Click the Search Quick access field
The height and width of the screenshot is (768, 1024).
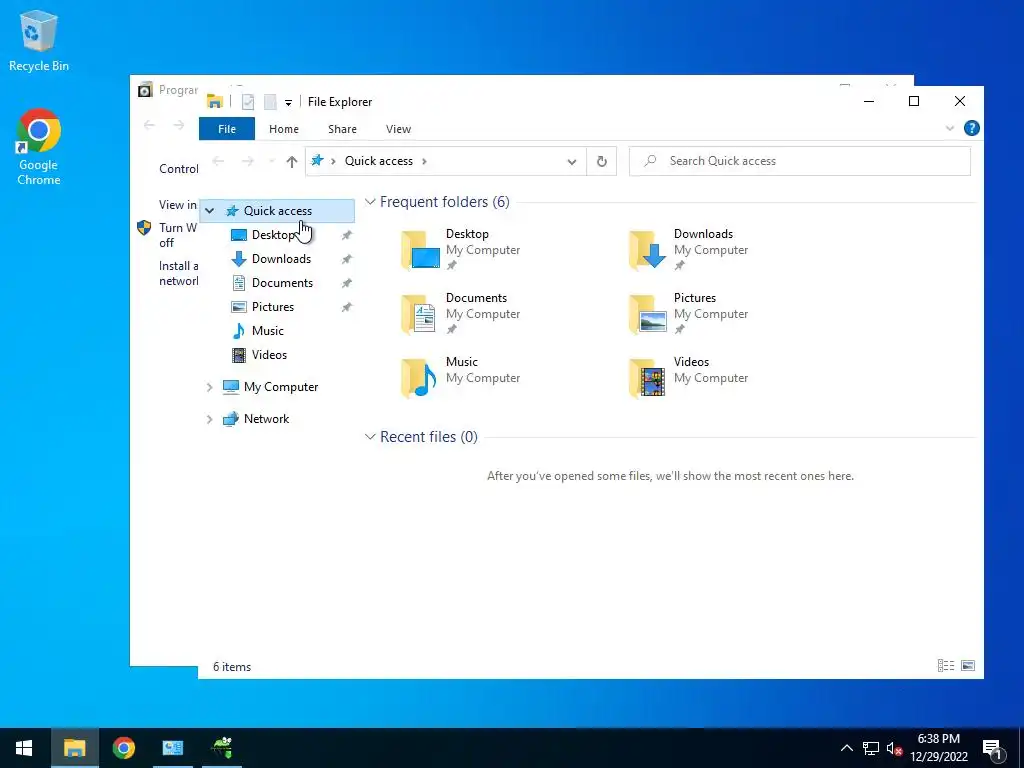tap(799, 161)
